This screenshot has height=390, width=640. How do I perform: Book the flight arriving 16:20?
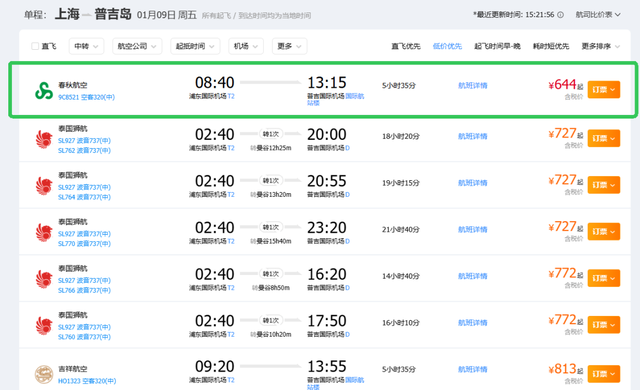(x=604, y=278)
